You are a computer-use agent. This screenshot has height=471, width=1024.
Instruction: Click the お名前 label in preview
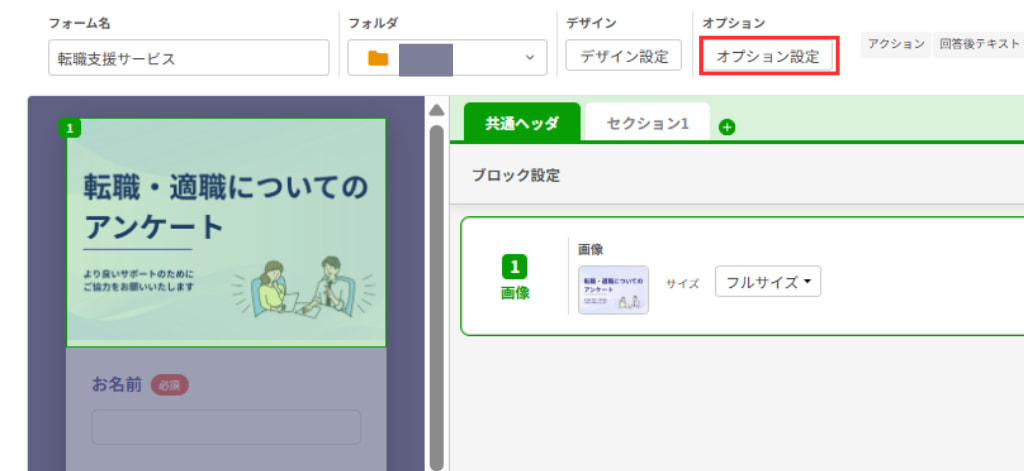[117, 385]
